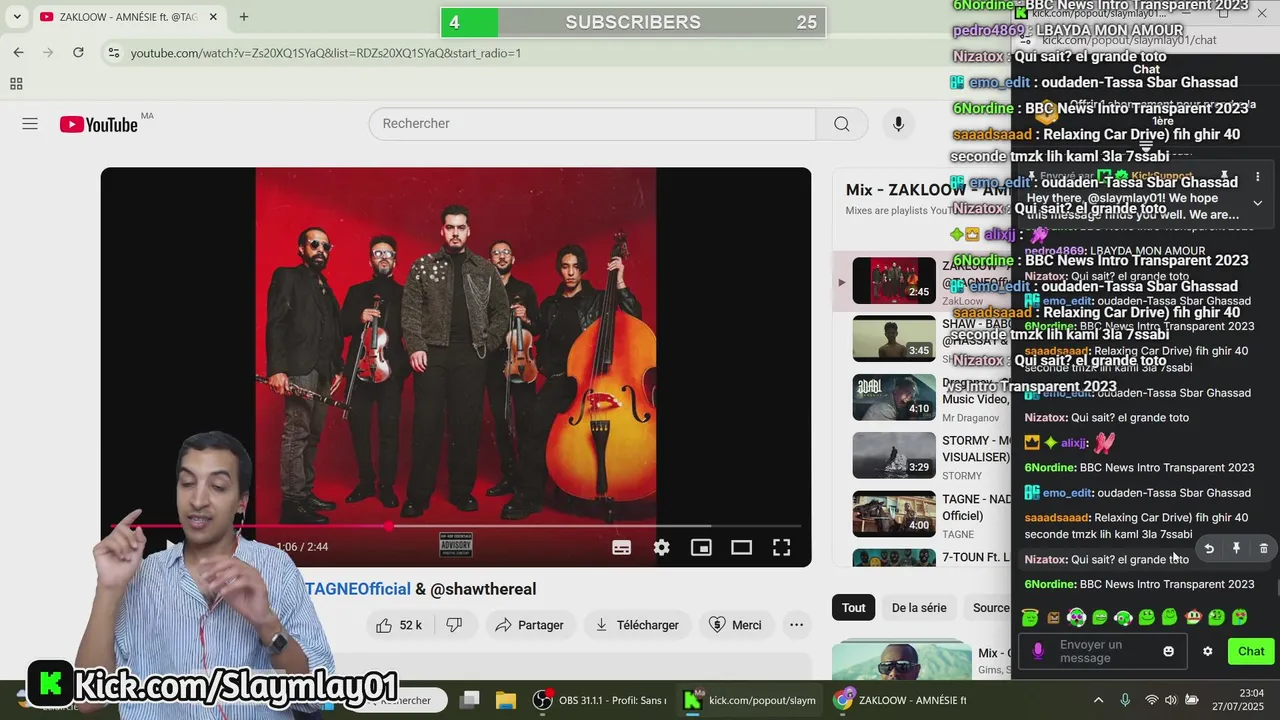The width and height of the screenshot is (1280, 720).
Task: Open the File Explorer taskbar icon
Action: click(505, 700)
